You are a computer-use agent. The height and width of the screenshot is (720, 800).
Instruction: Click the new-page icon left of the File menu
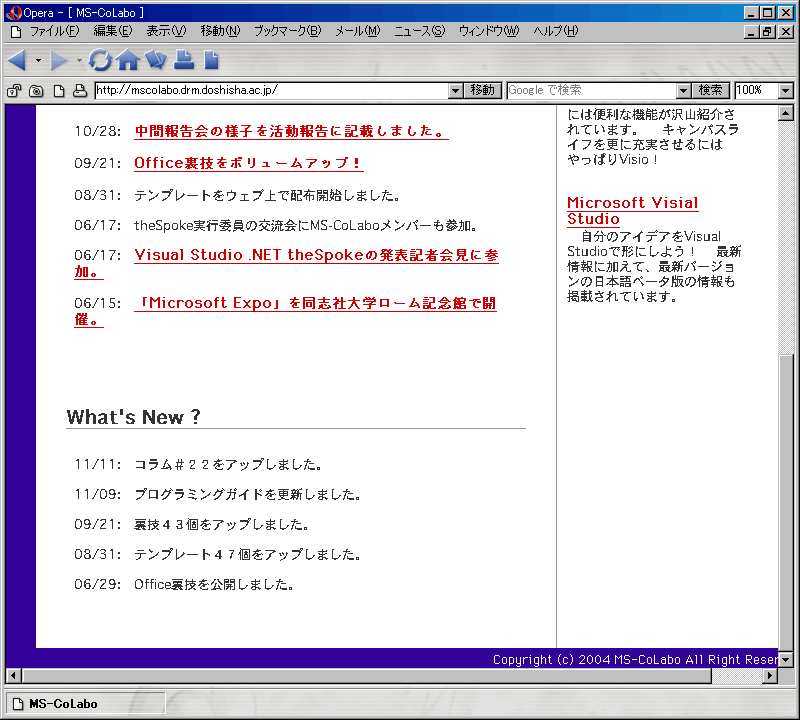click(x=16, y=32)
